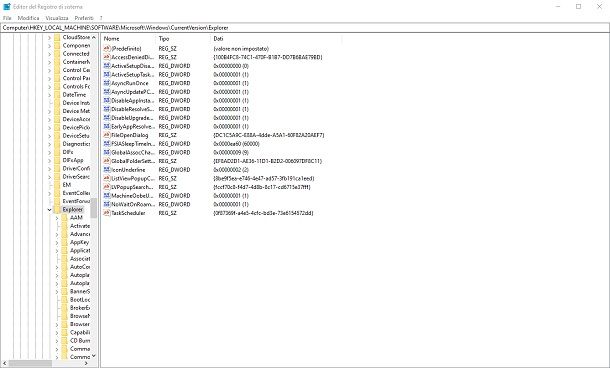Click the tree scrollbar up arrow
Viewport: 610px width, 368px height.
click(94, 37)
